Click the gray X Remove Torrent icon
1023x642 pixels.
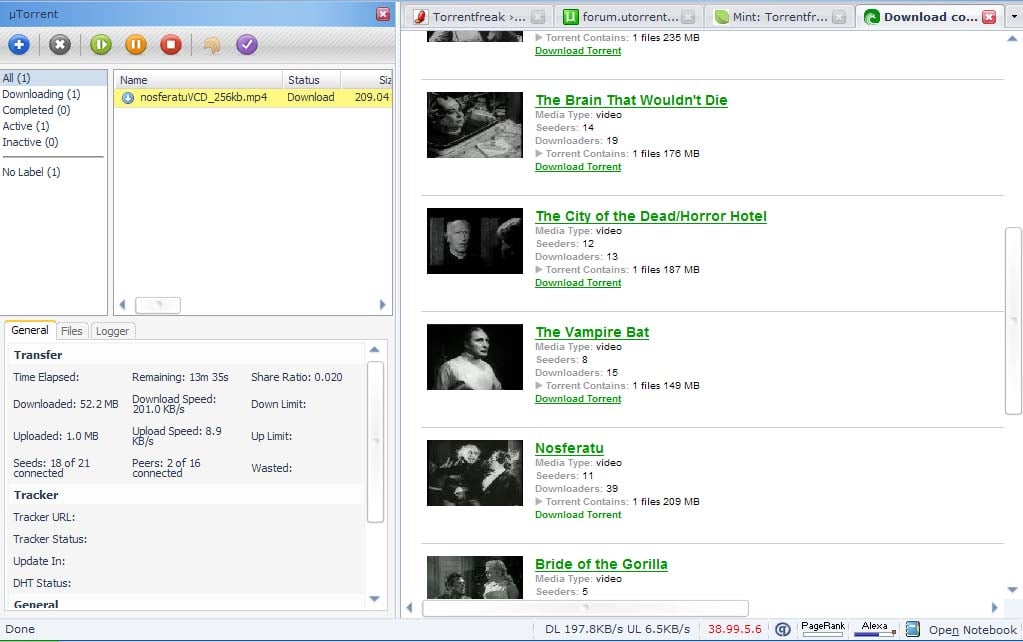(59, 44)
